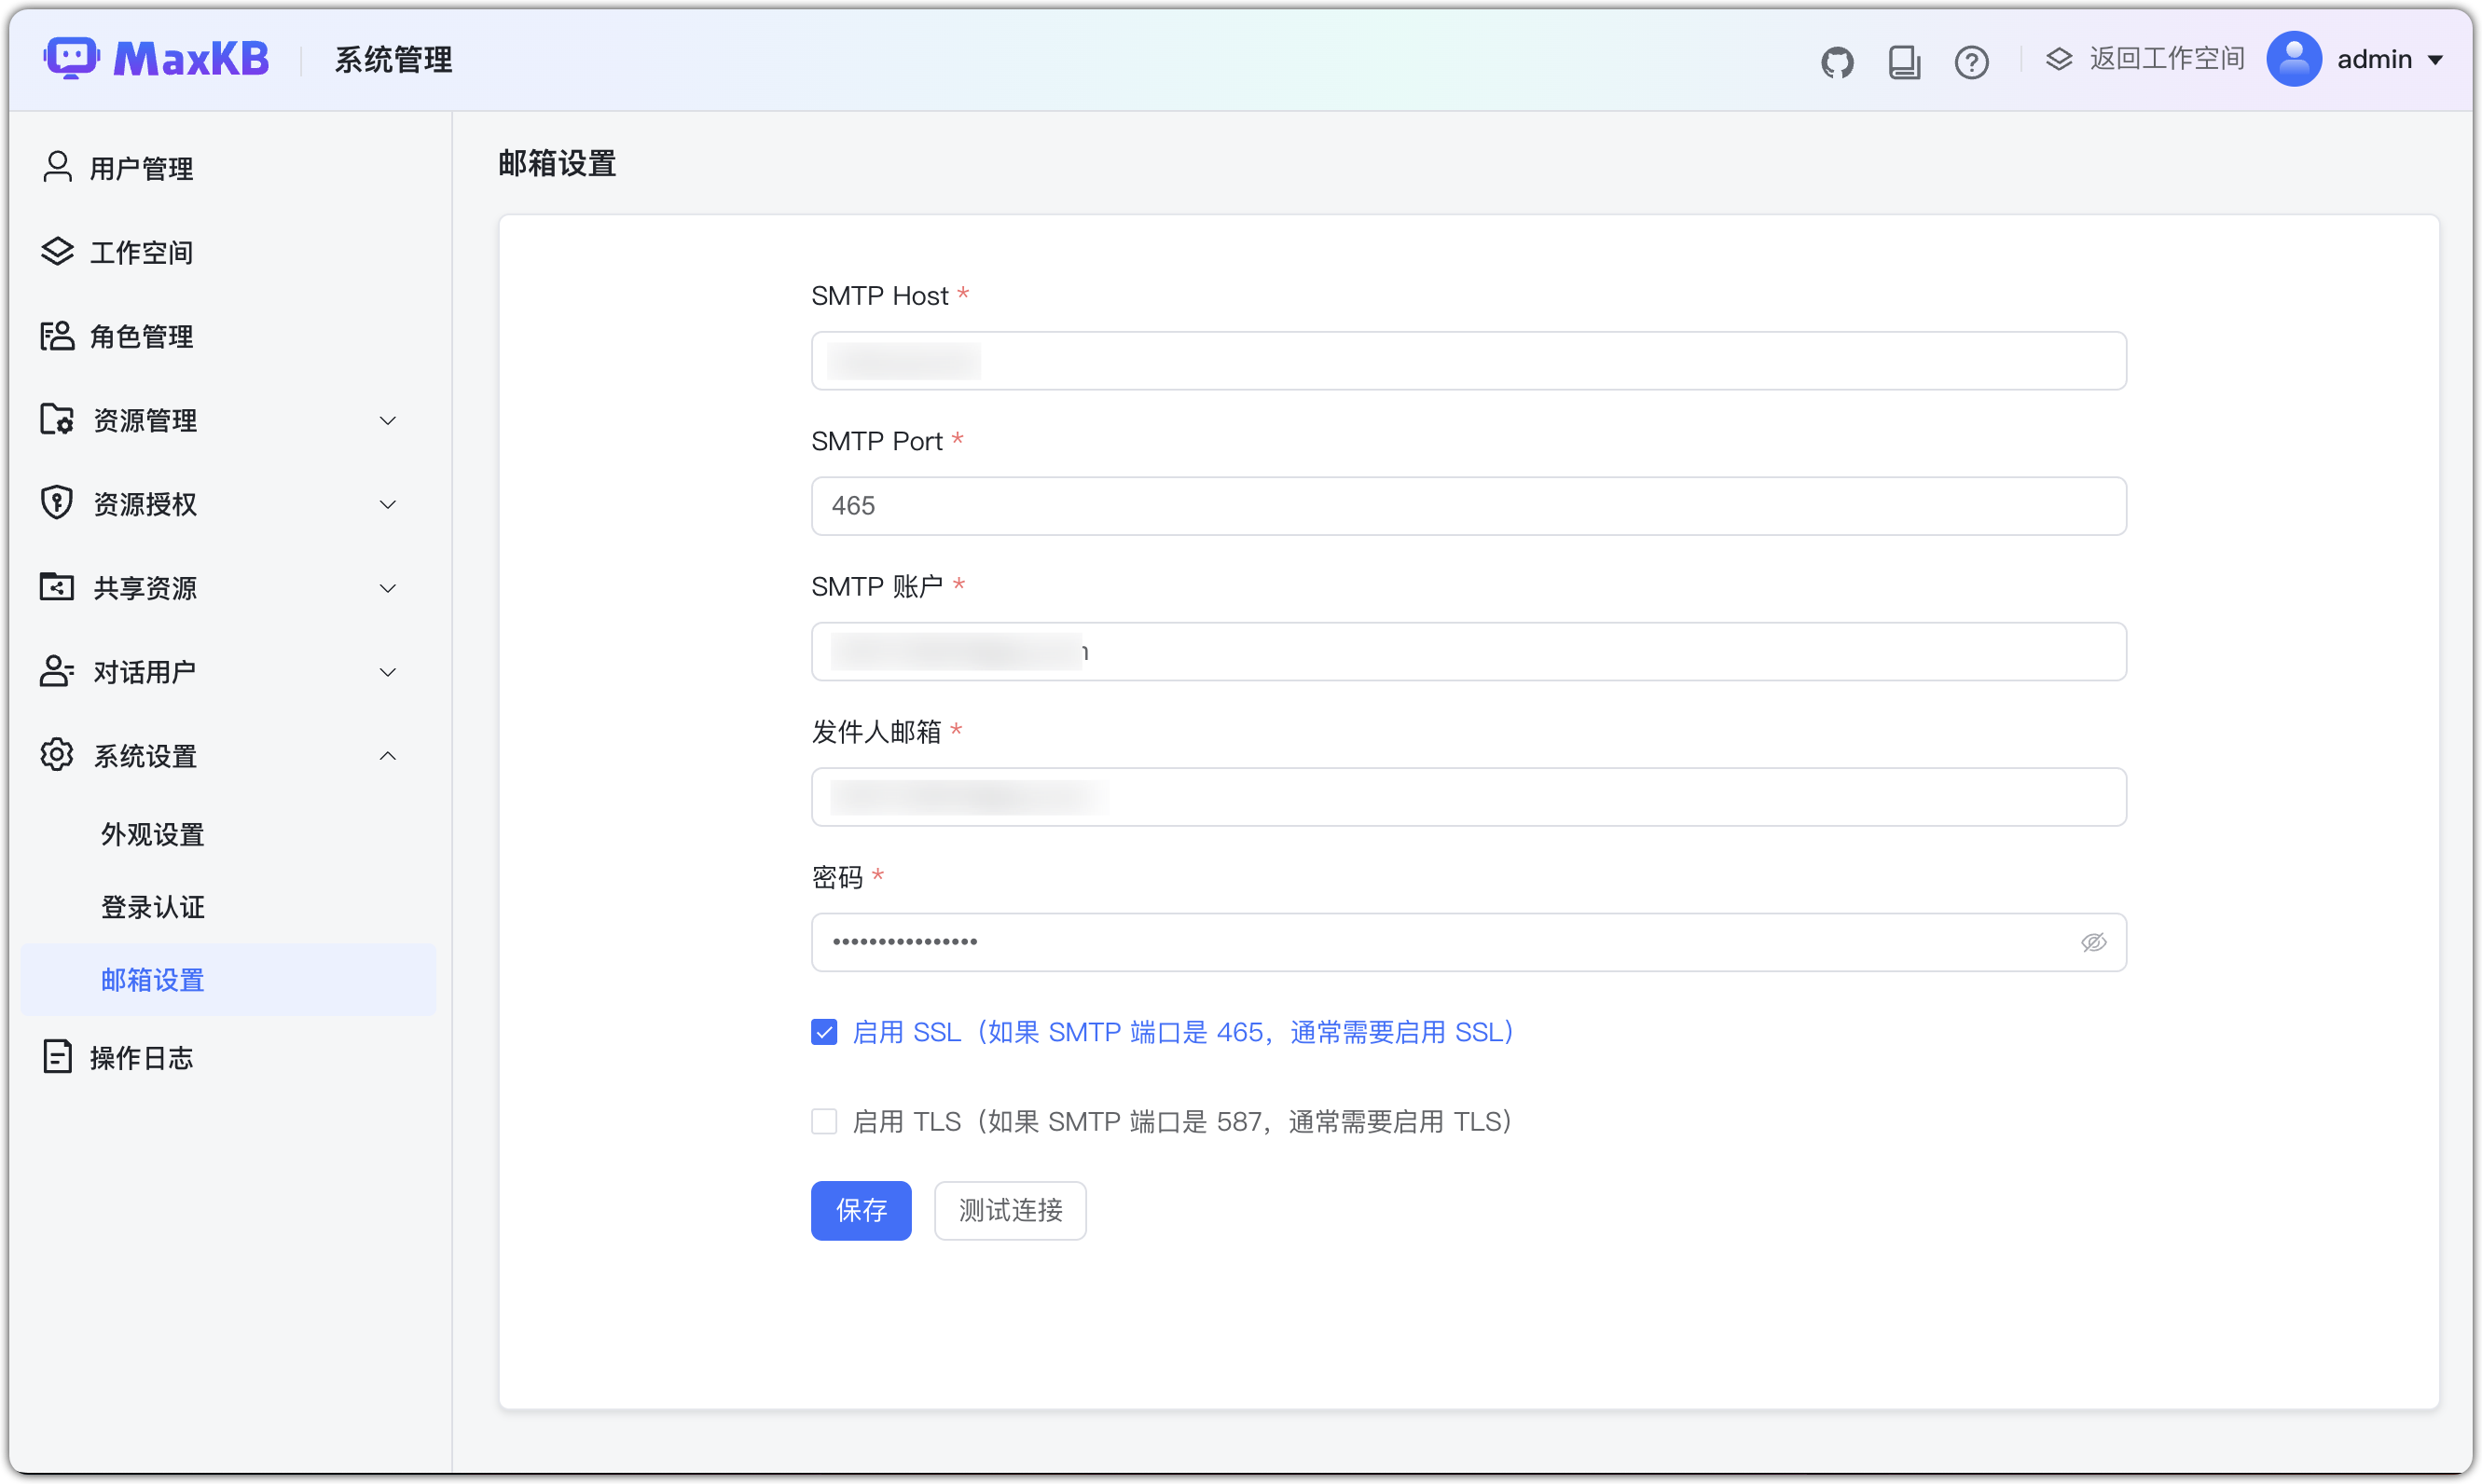2482x1484 pixels.
Task: Click the 操作日志 document icon
Action: (x=57, y=1057)
